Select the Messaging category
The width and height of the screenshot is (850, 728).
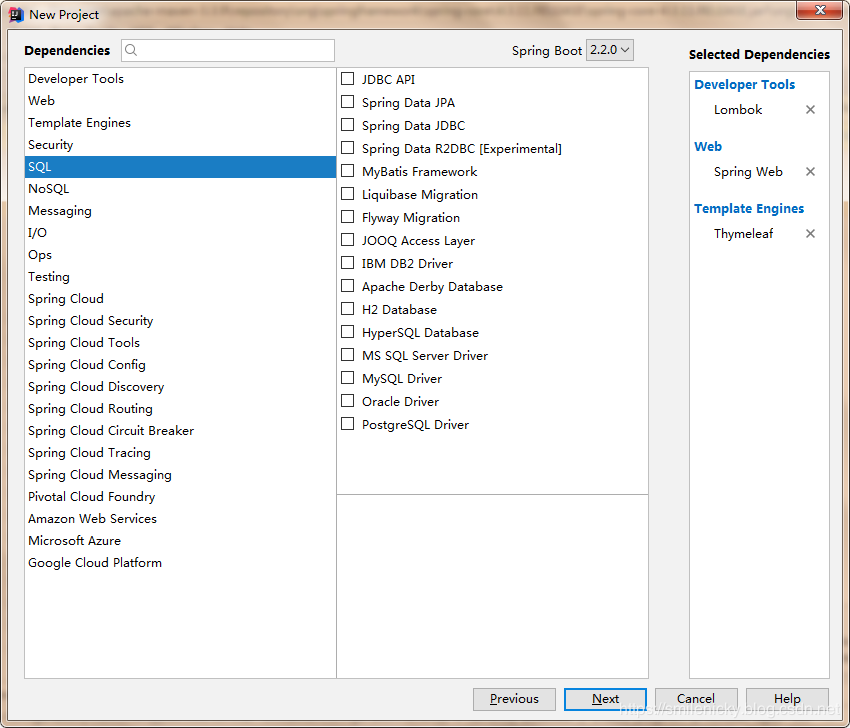[x=180, y=211]
